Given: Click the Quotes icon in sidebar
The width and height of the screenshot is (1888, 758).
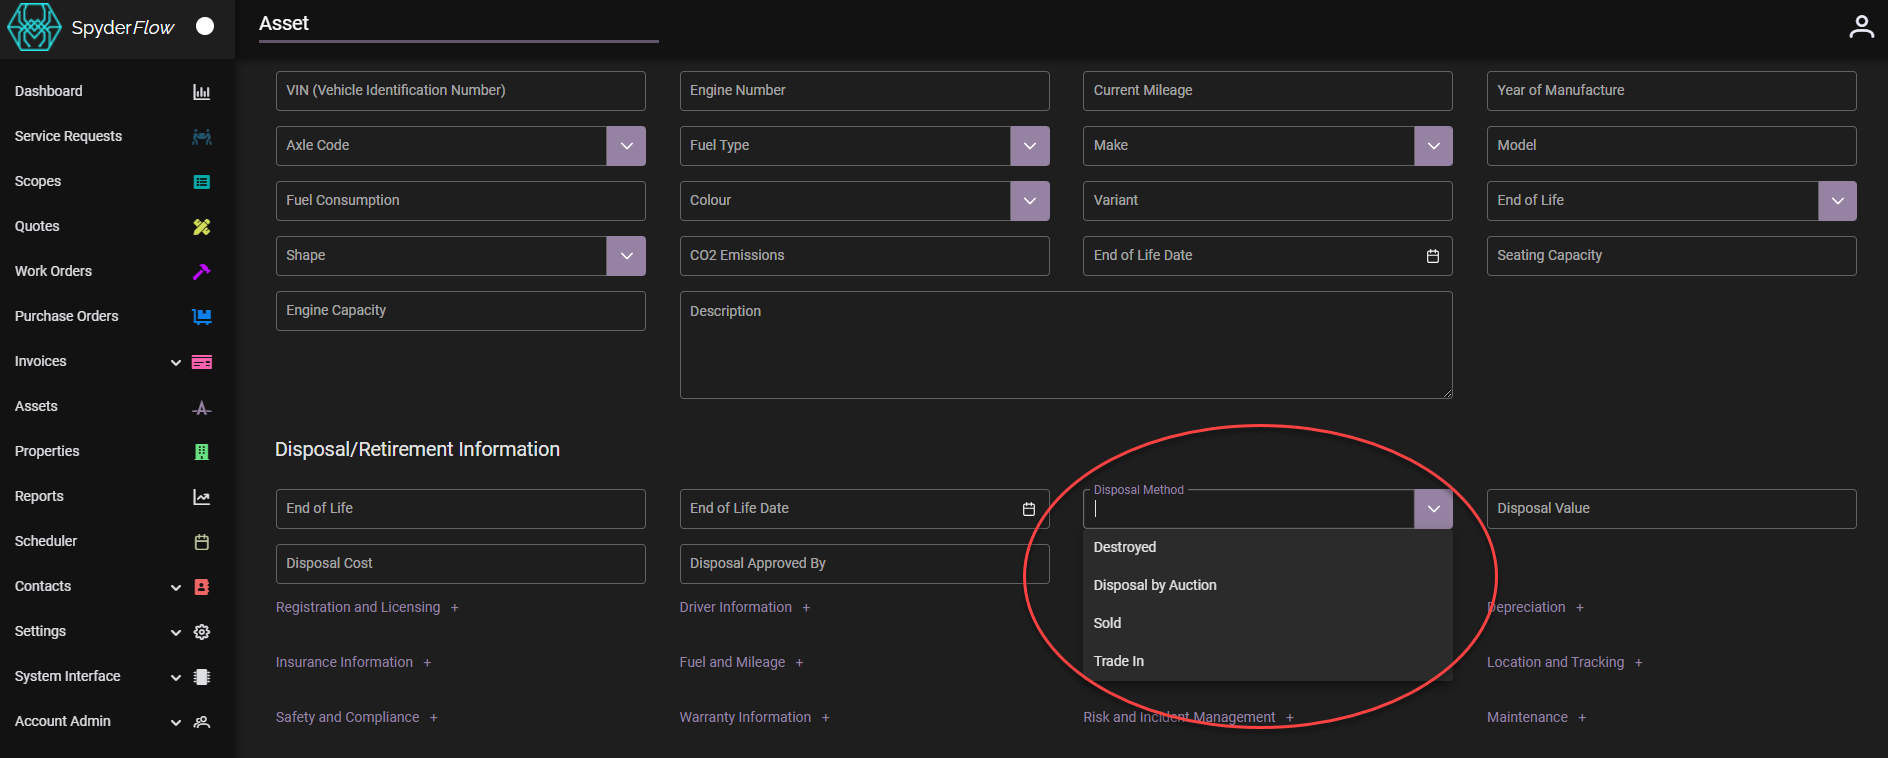Looking at the screenshot, I should tap(201, 227).
